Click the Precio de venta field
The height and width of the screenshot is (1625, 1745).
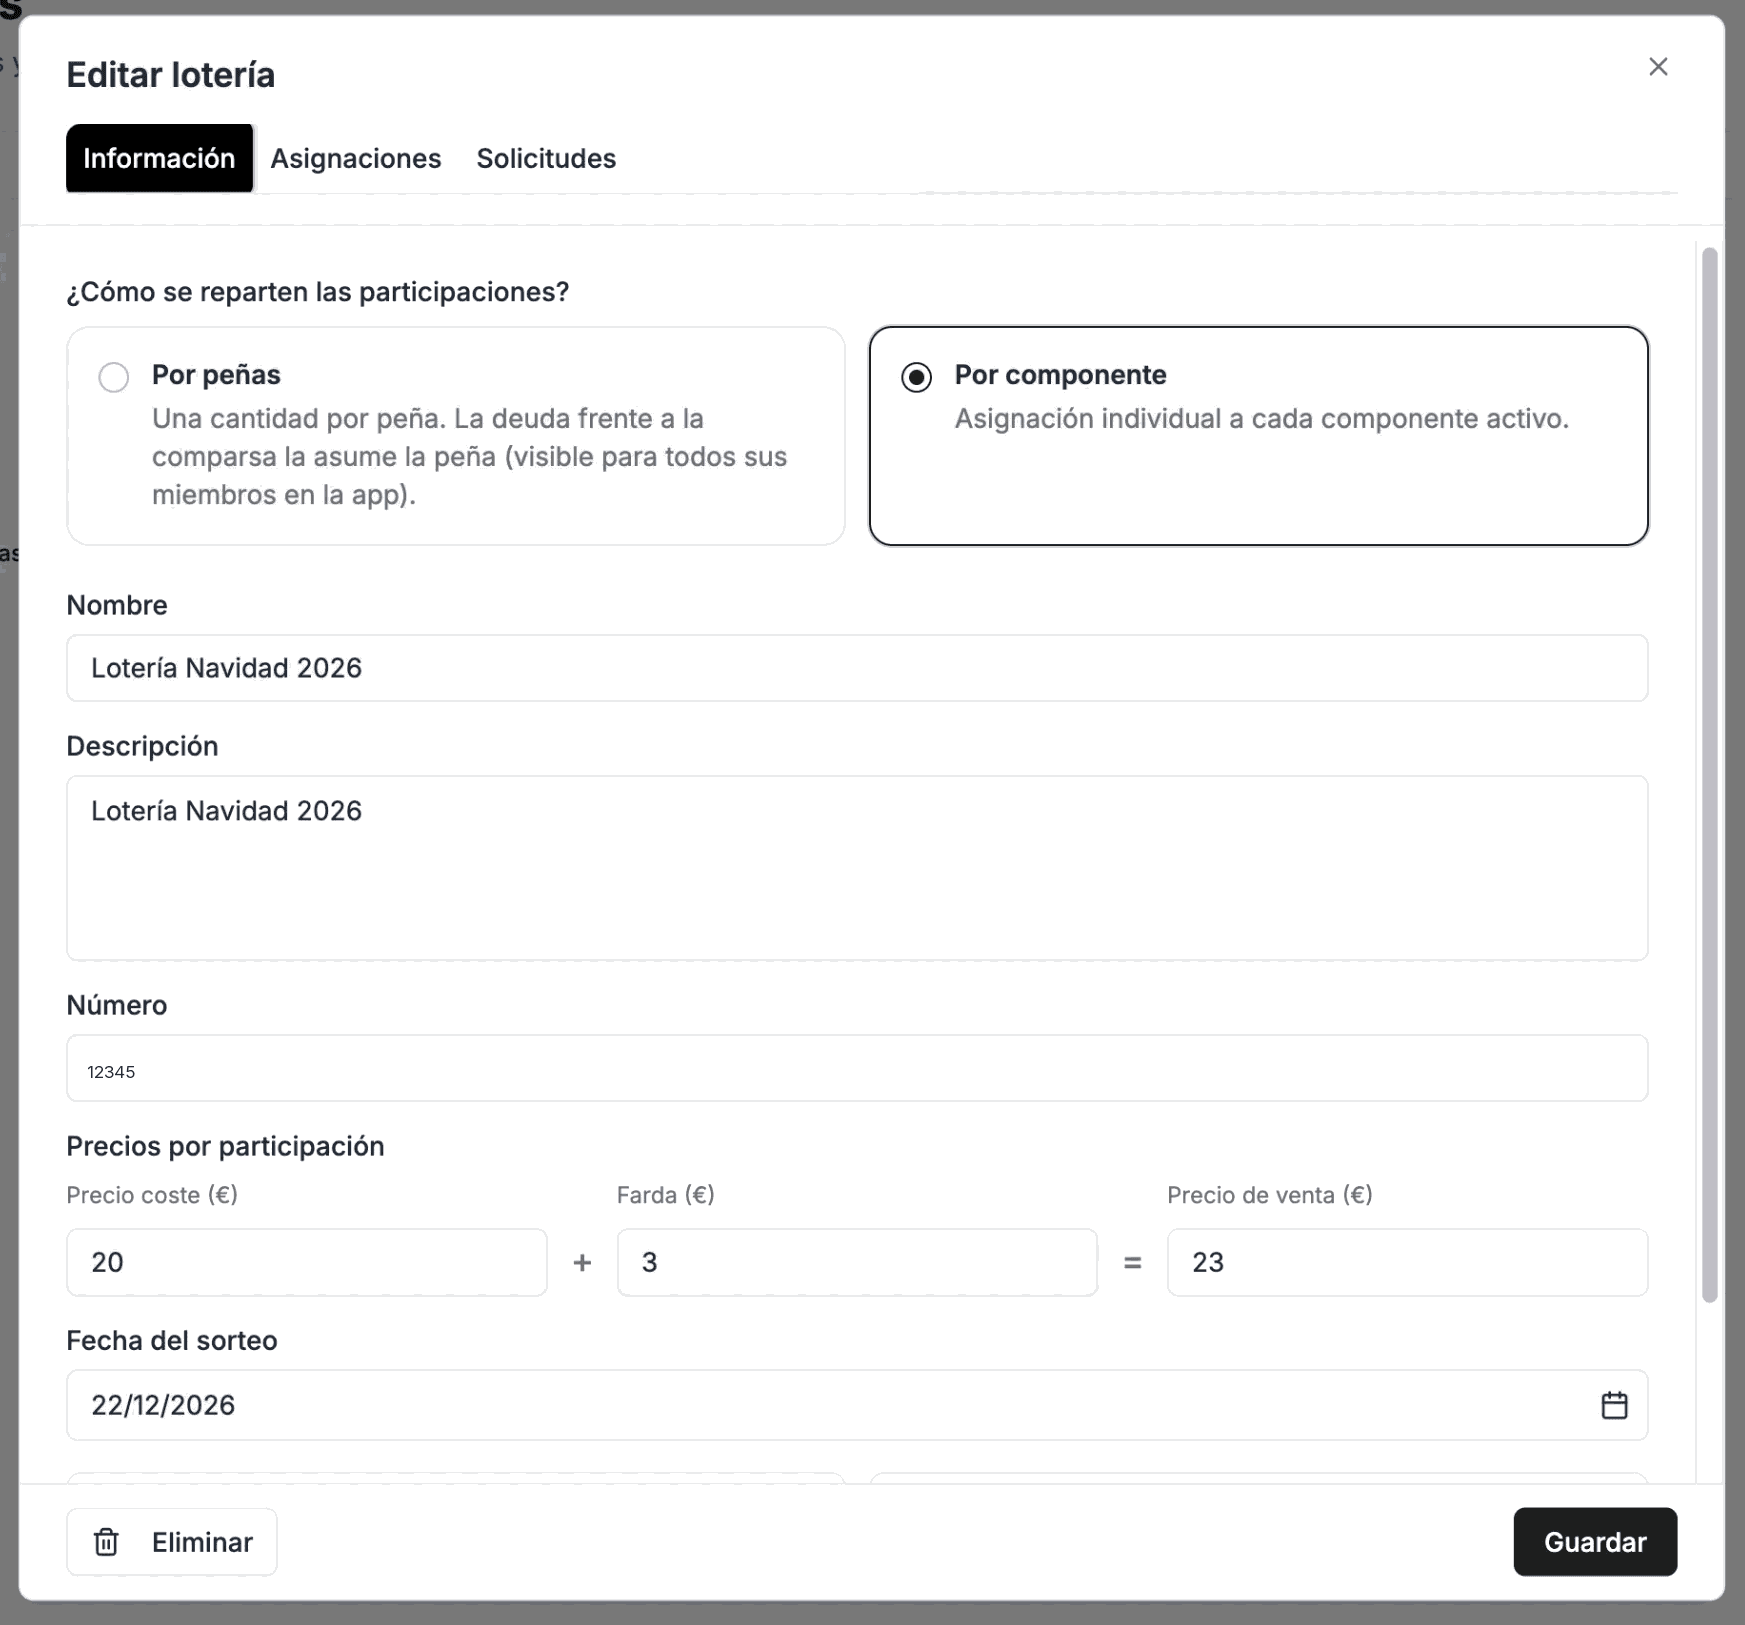click(1407, 1262)
